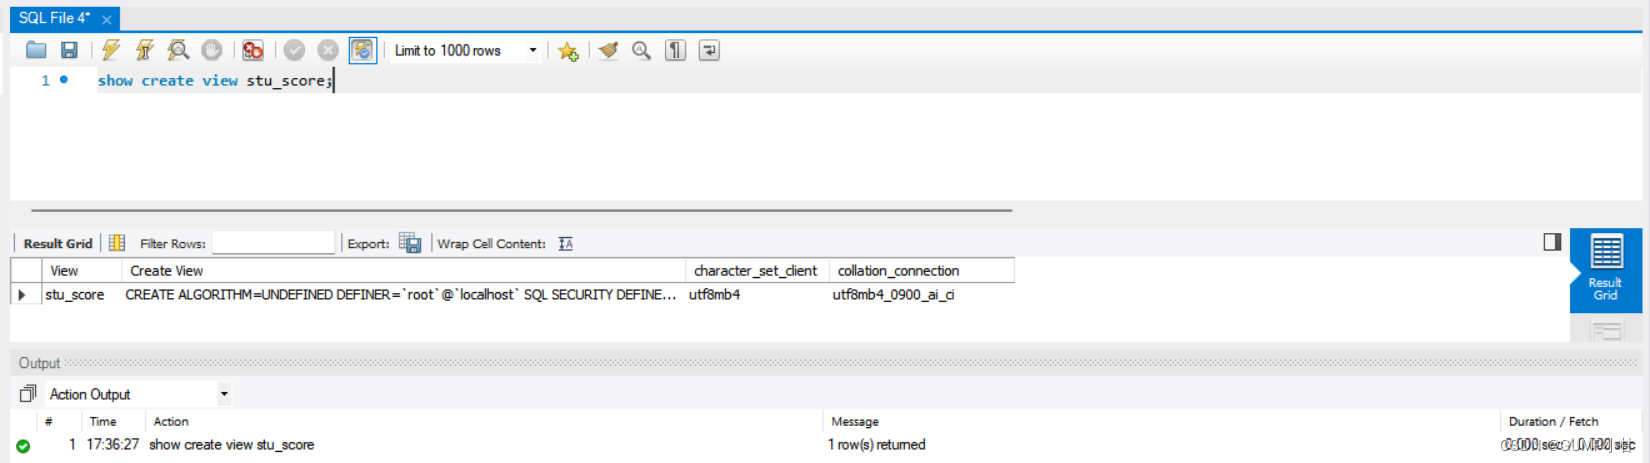Toggle continue-on-error red stop icon

pos(253,50)
